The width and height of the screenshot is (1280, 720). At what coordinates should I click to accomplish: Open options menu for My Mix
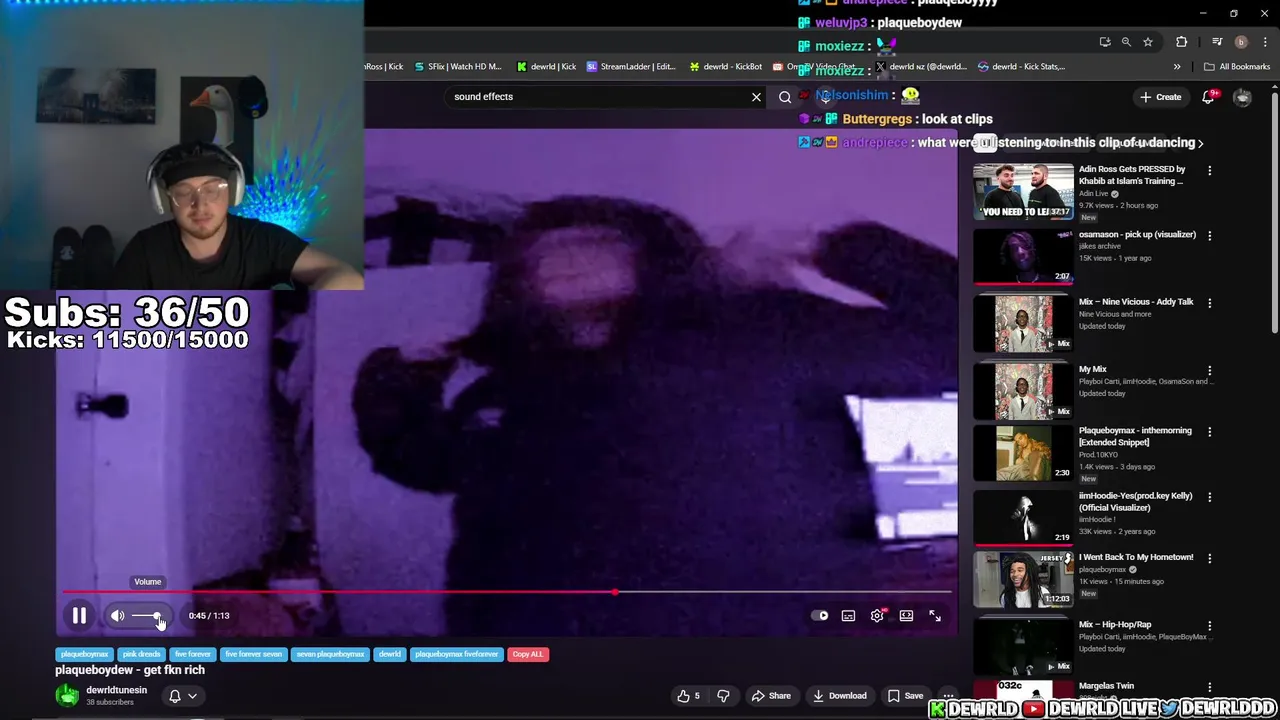1209,370
